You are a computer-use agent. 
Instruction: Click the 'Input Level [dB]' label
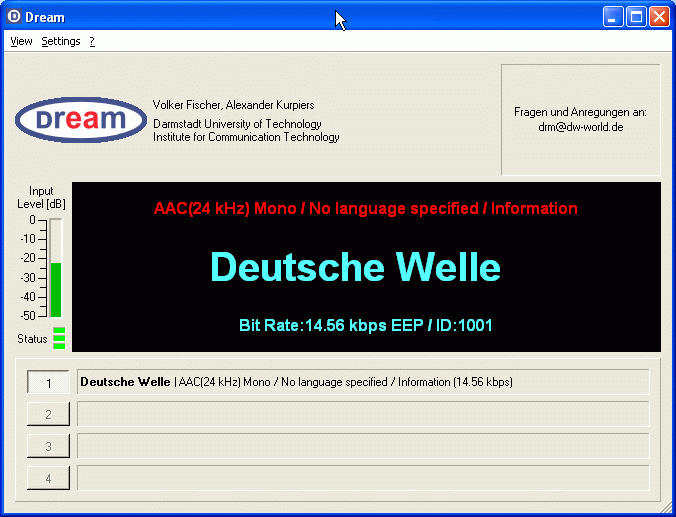click(x=41, y=197)
